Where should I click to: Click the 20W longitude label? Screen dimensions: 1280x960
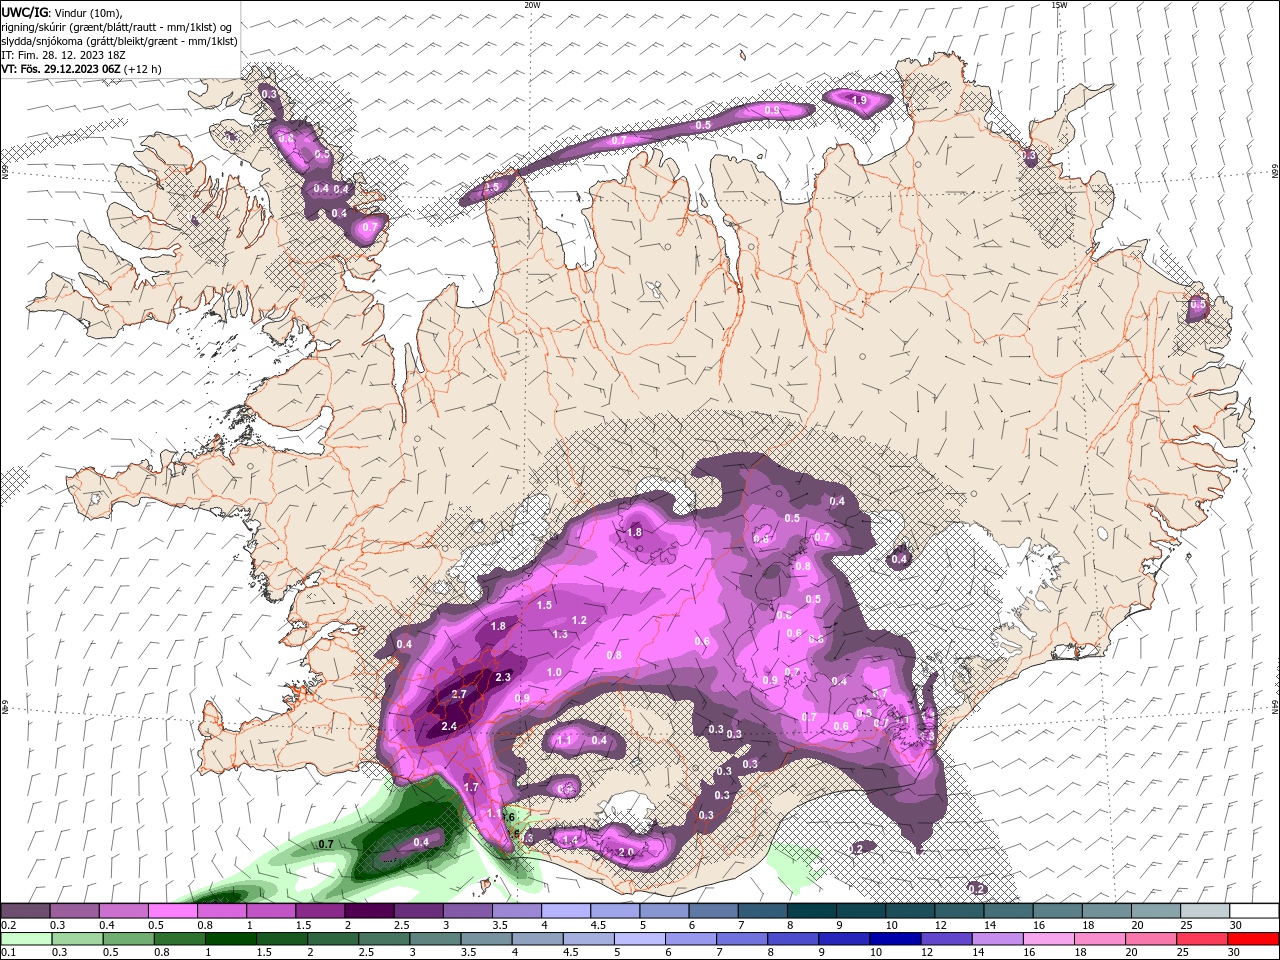pos(532,5)
